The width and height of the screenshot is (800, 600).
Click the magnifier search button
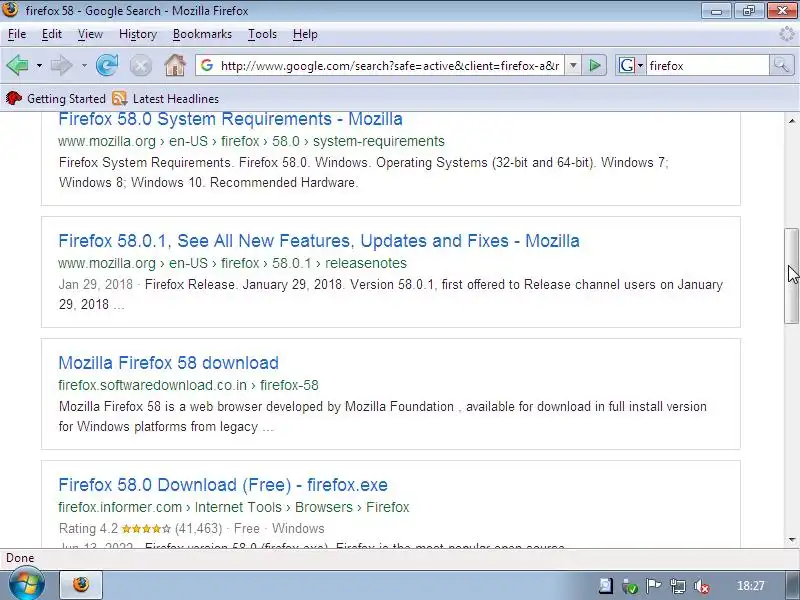pos(781,65)
